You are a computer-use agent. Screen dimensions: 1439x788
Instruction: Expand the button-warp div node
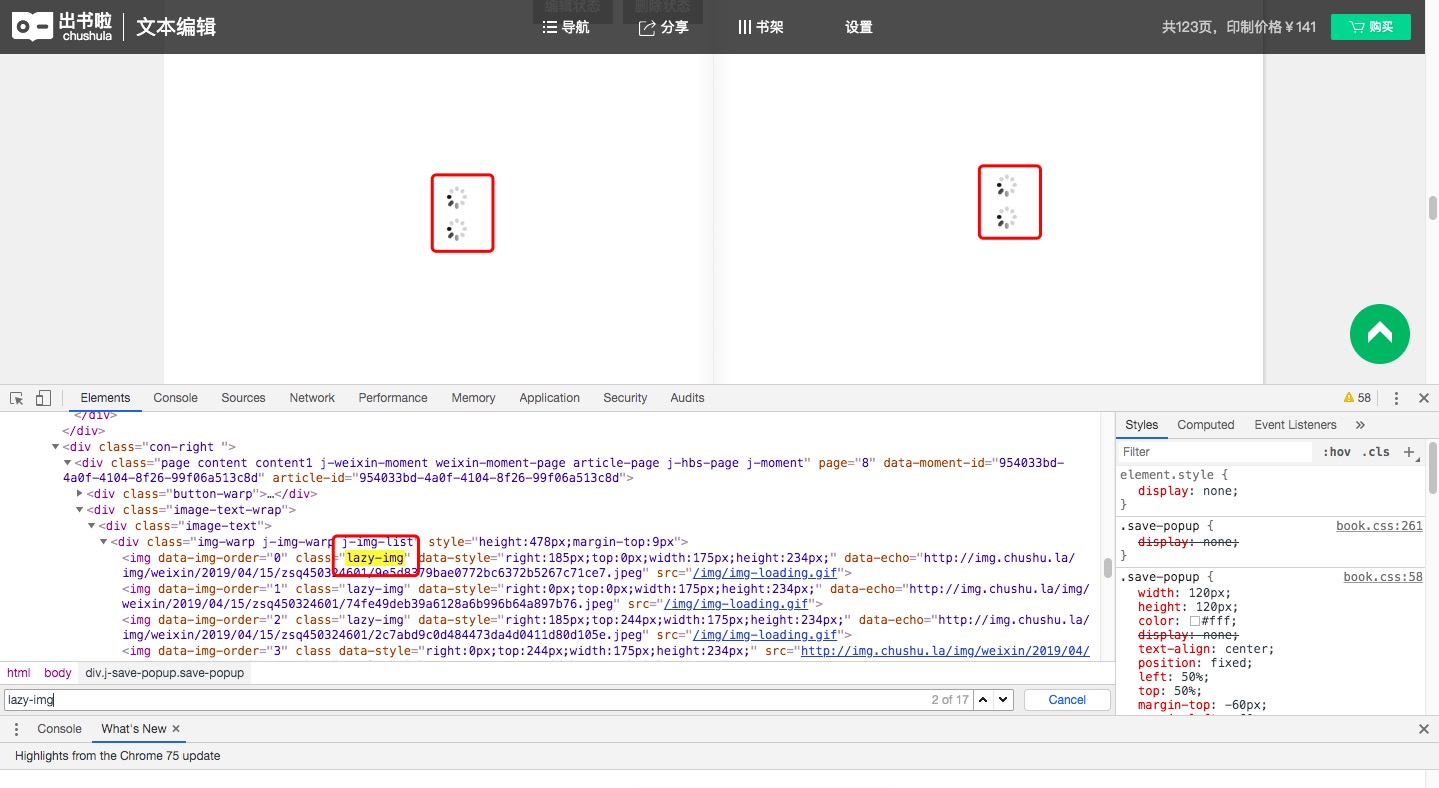(80, 494)
